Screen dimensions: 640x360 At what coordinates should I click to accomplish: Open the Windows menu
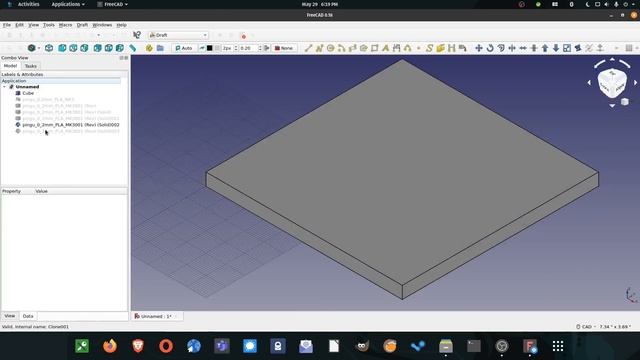click(x=102, y=25)
